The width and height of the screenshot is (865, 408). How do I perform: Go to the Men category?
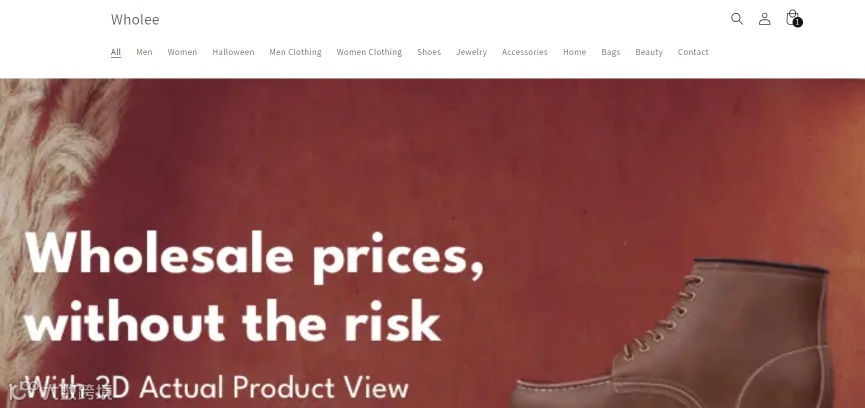(x=145, y=52)
